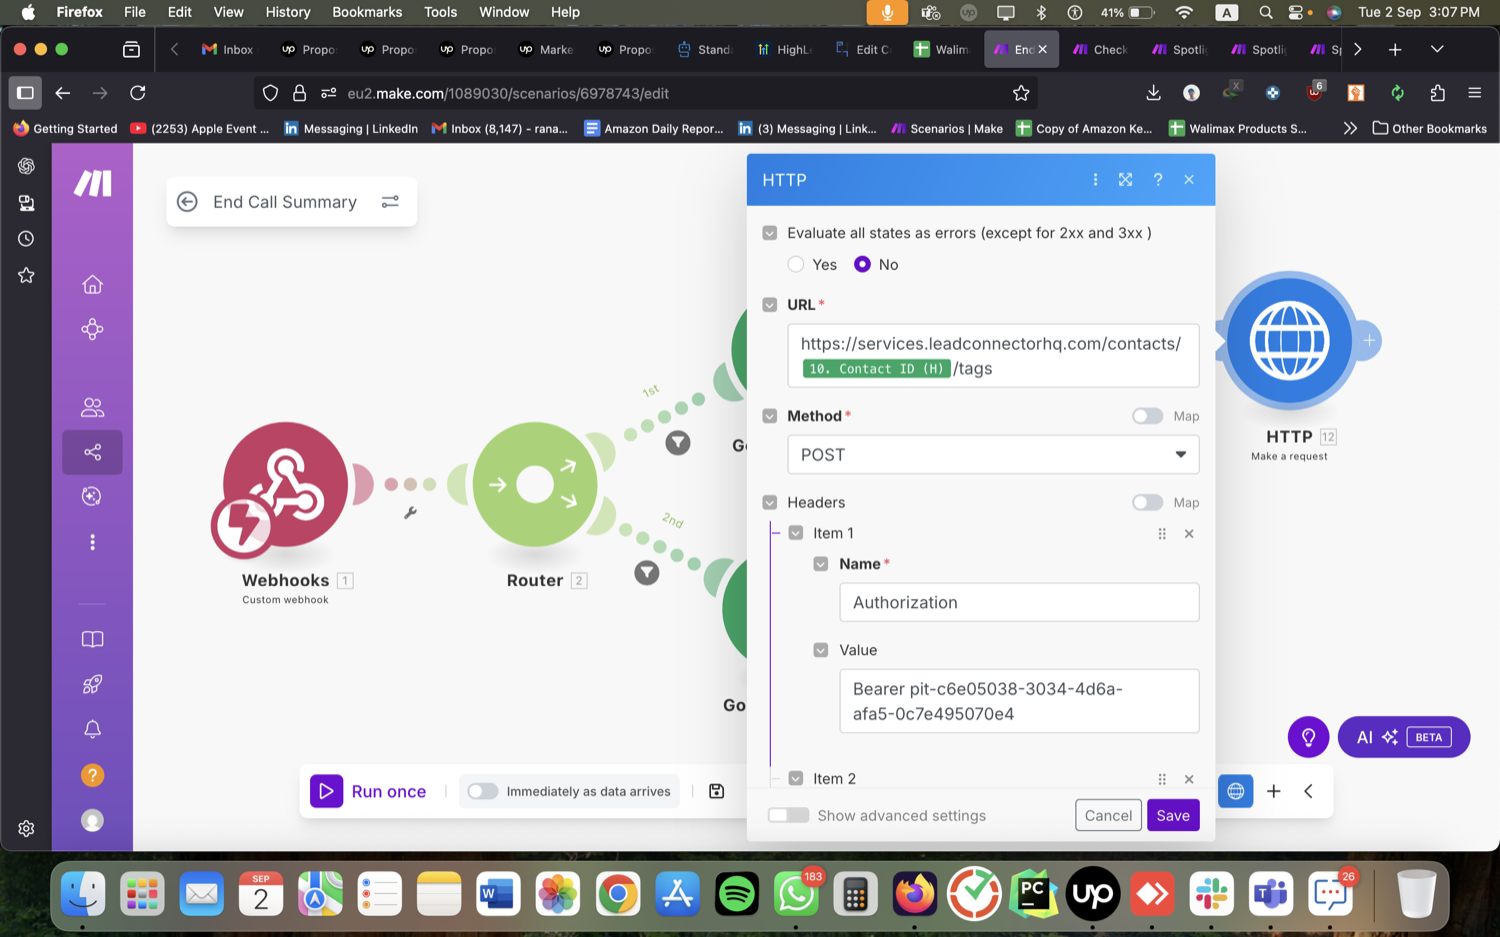Enable the Map toggle for Headers
Image resolution: width=1500 pixels, height=937 pixels.
tap(1147, 502)
